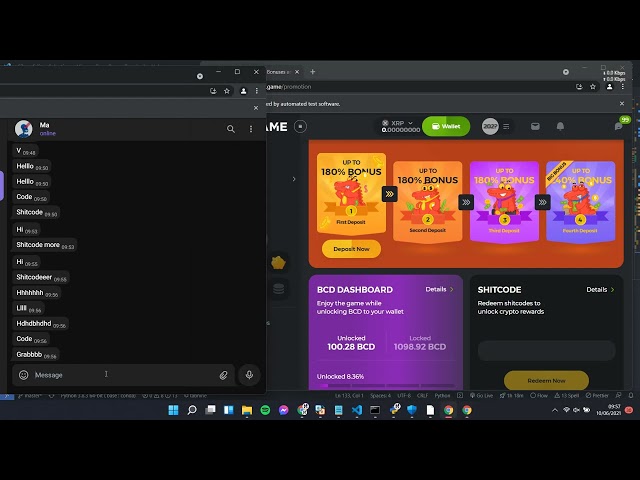This screenshot has width=640, height=480.
Task: Show hidden system tray icons chevron
Action: 555,410
